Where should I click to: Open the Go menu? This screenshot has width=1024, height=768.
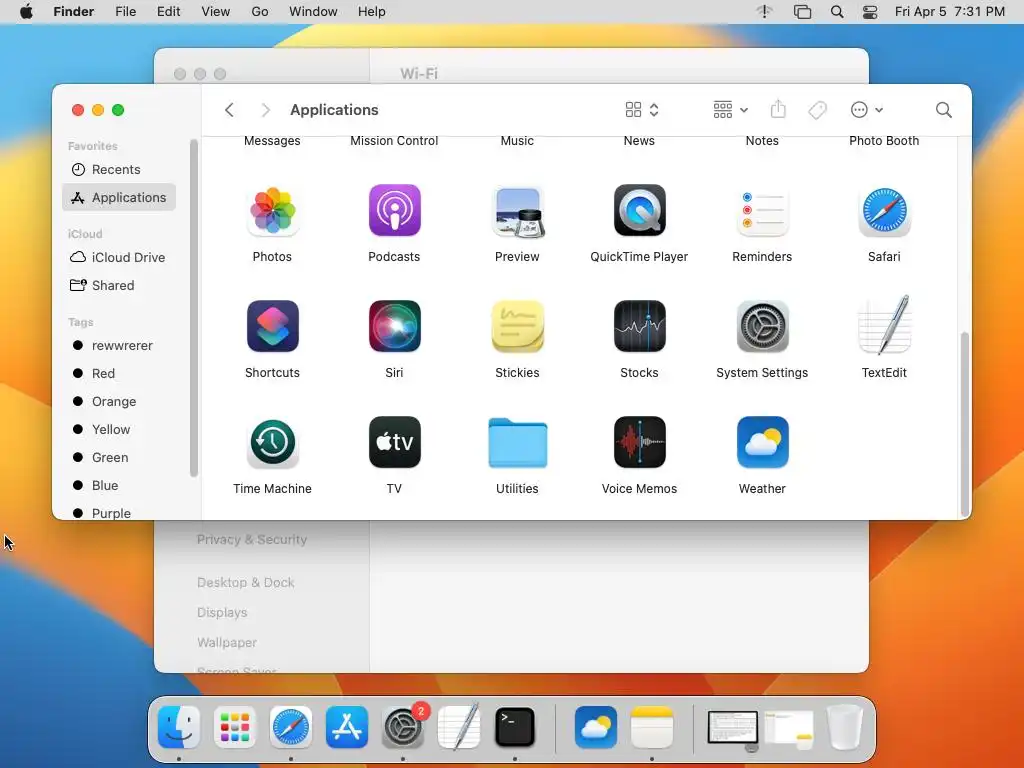click(260, 12)
